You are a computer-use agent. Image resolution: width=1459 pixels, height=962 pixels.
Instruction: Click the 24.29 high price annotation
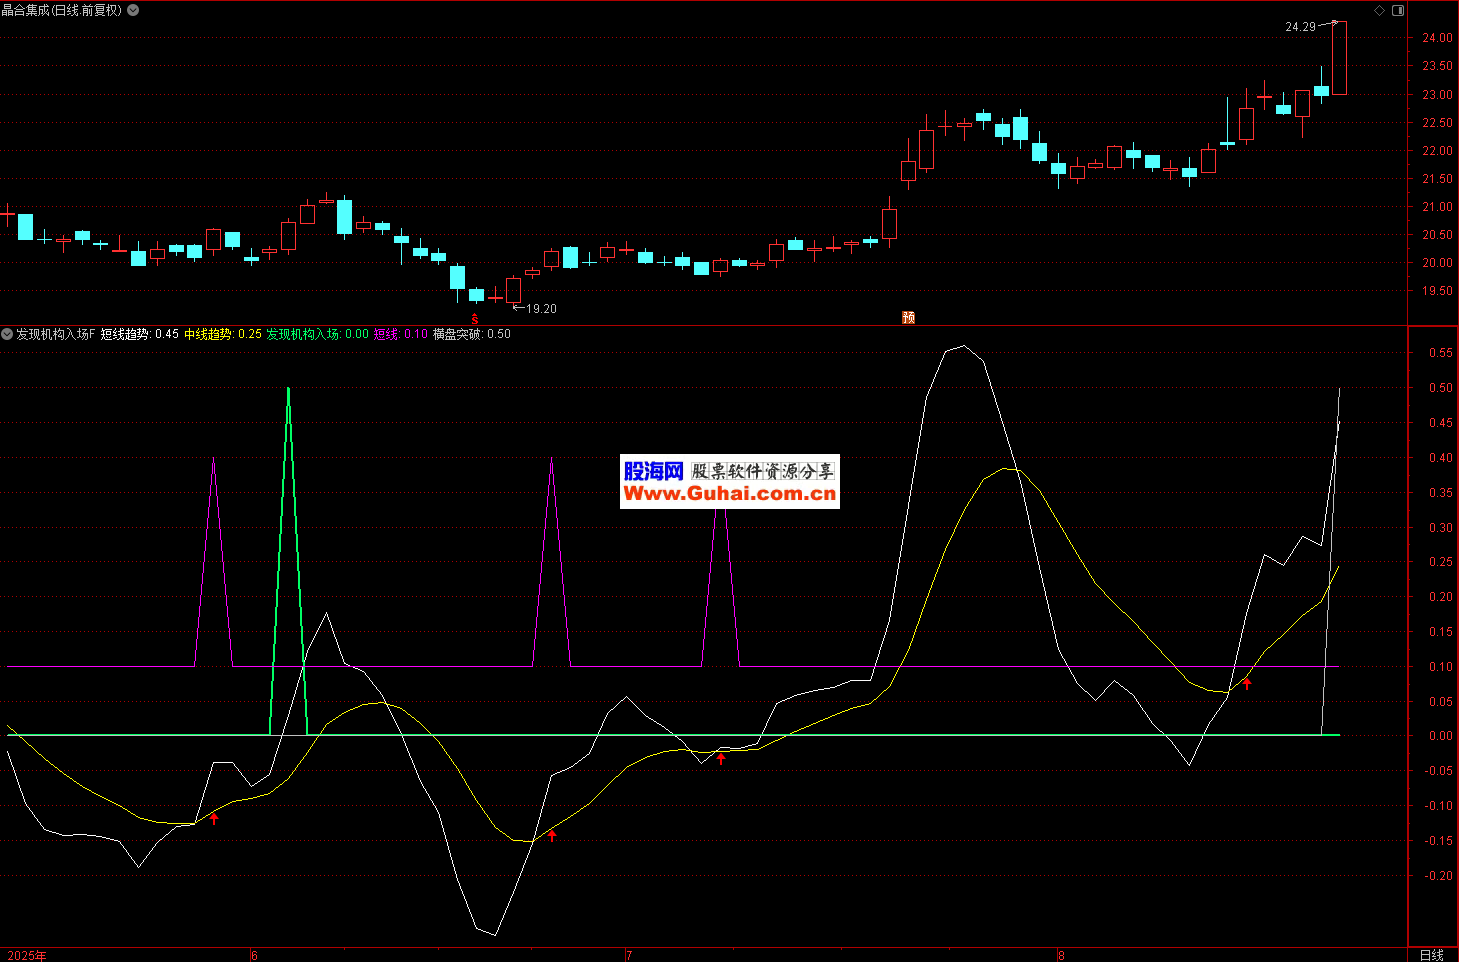(x=1301, y=27)
